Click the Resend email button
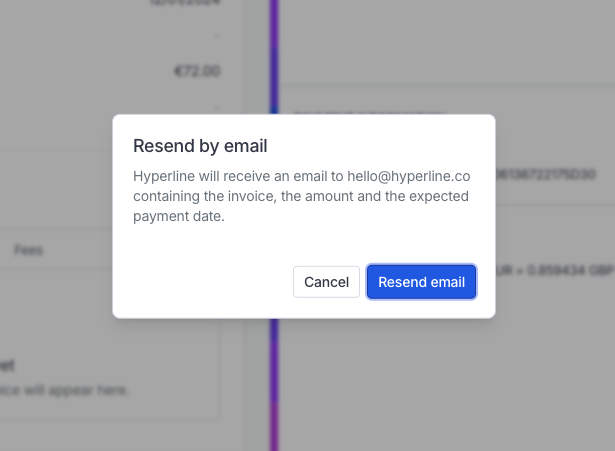Screen dimensions: 615x451 (421, 282)
